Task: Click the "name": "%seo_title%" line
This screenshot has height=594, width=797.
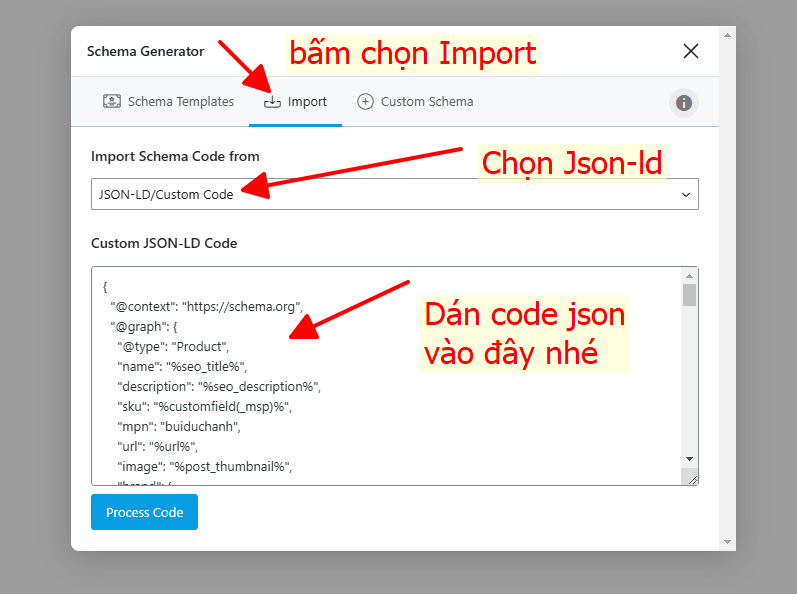Action: 182,367
